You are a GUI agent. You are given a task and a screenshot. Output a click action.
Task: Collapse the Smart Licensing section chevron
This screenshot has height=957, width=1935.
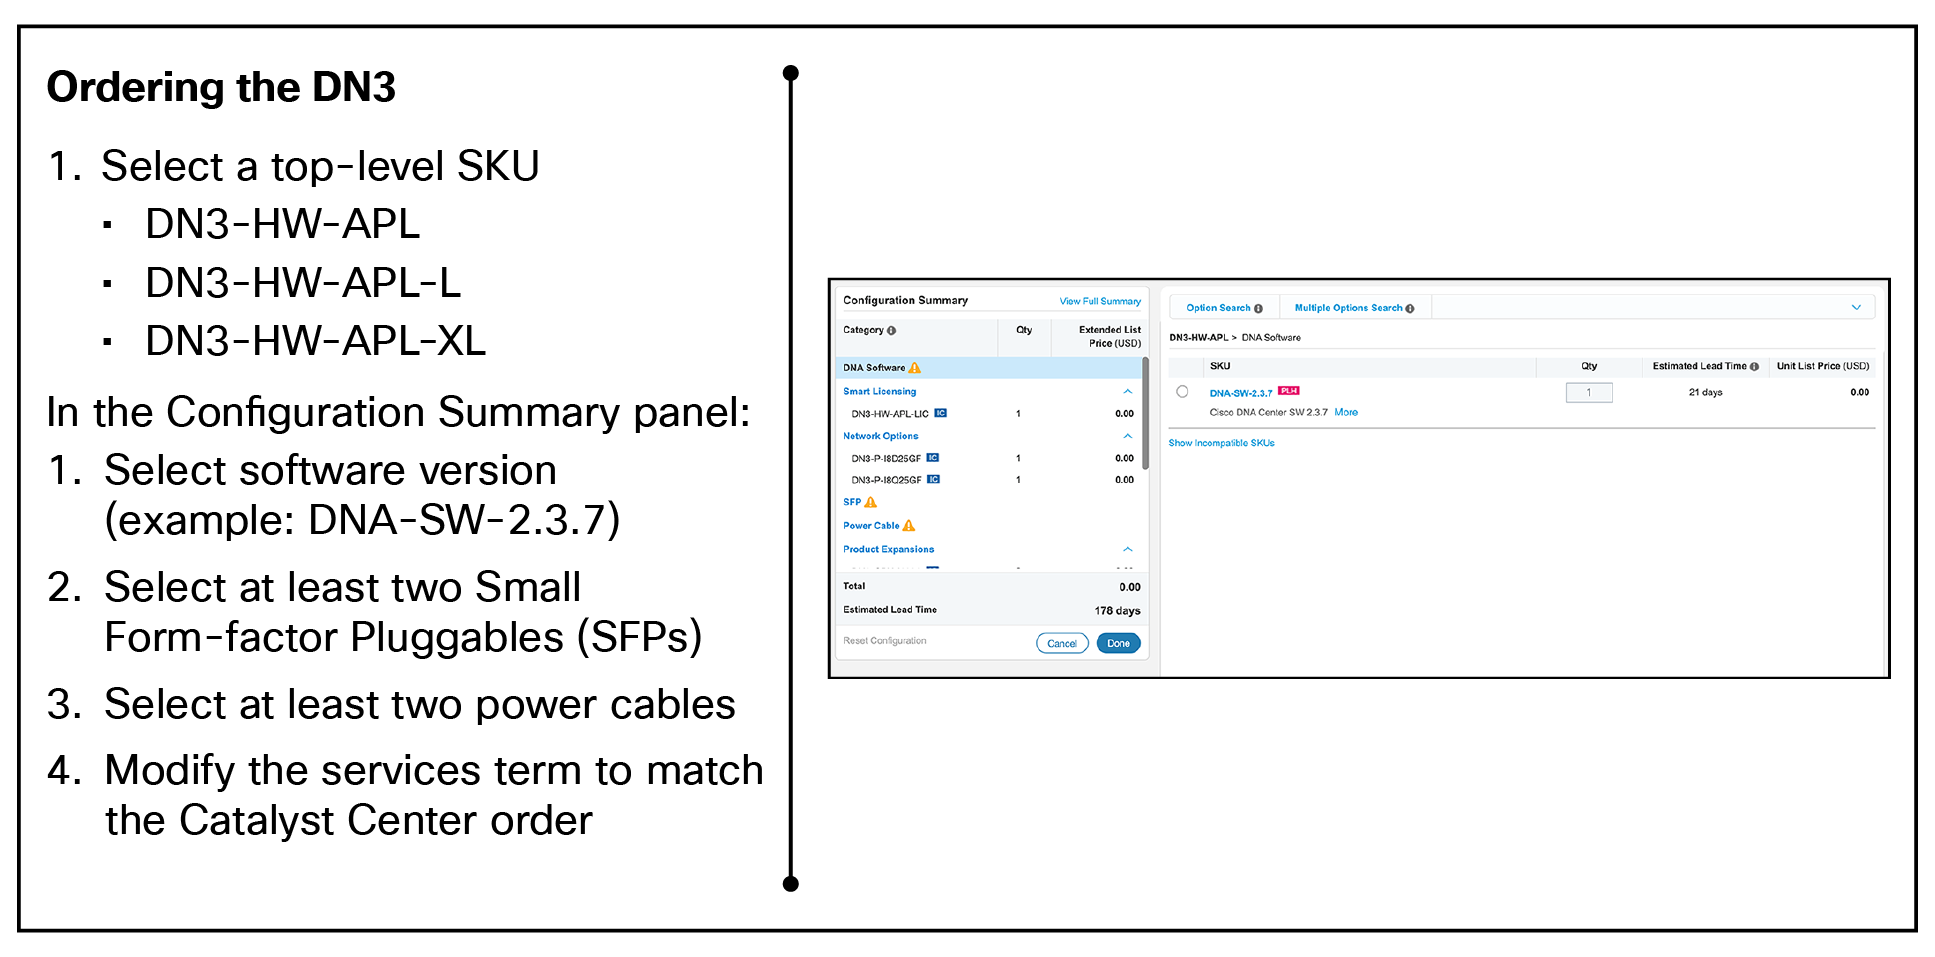1128,391
